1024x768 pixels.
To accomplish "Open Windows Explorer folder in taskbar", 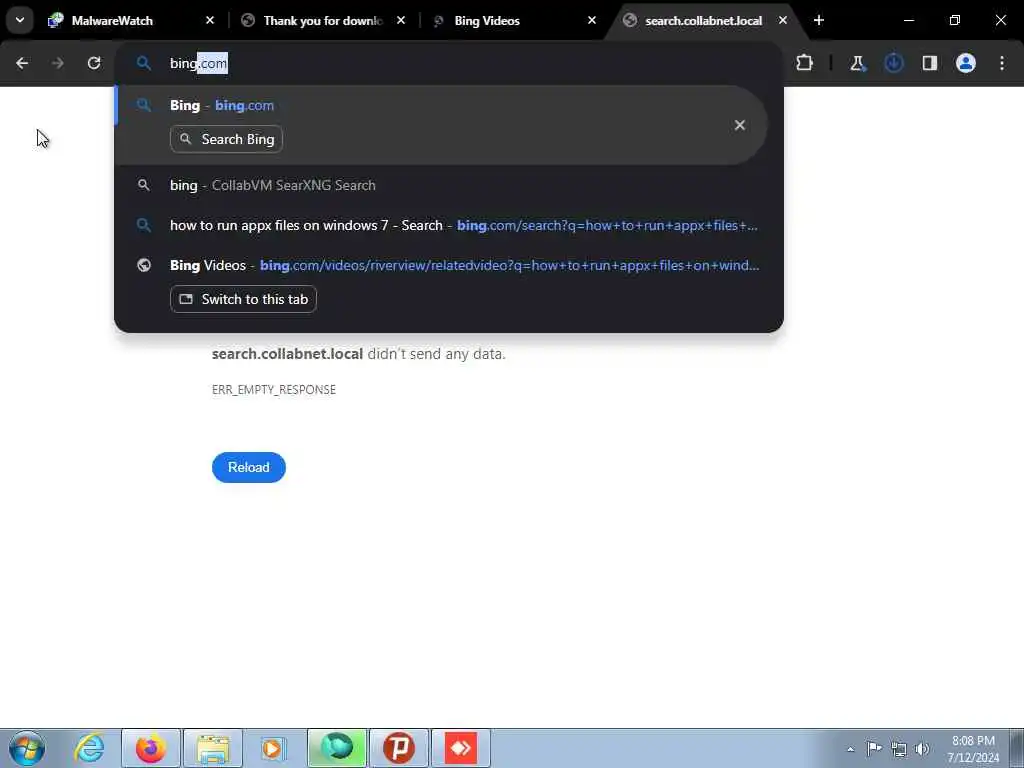I will 213,748.
